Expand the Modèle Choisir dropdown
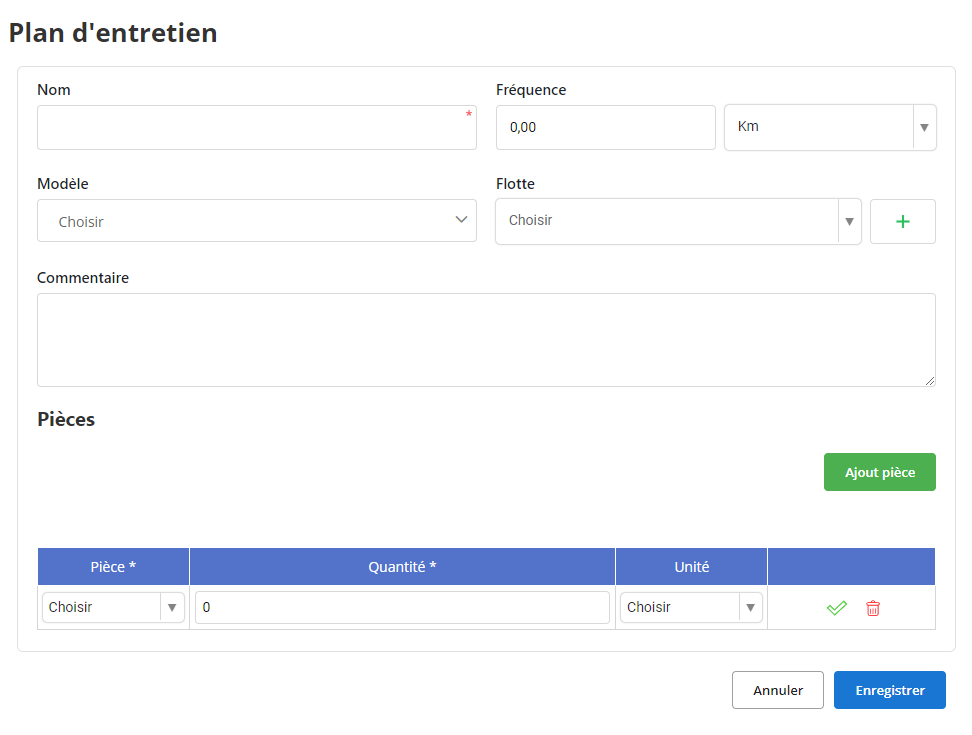972x735 pixels. tap(257, 221)
